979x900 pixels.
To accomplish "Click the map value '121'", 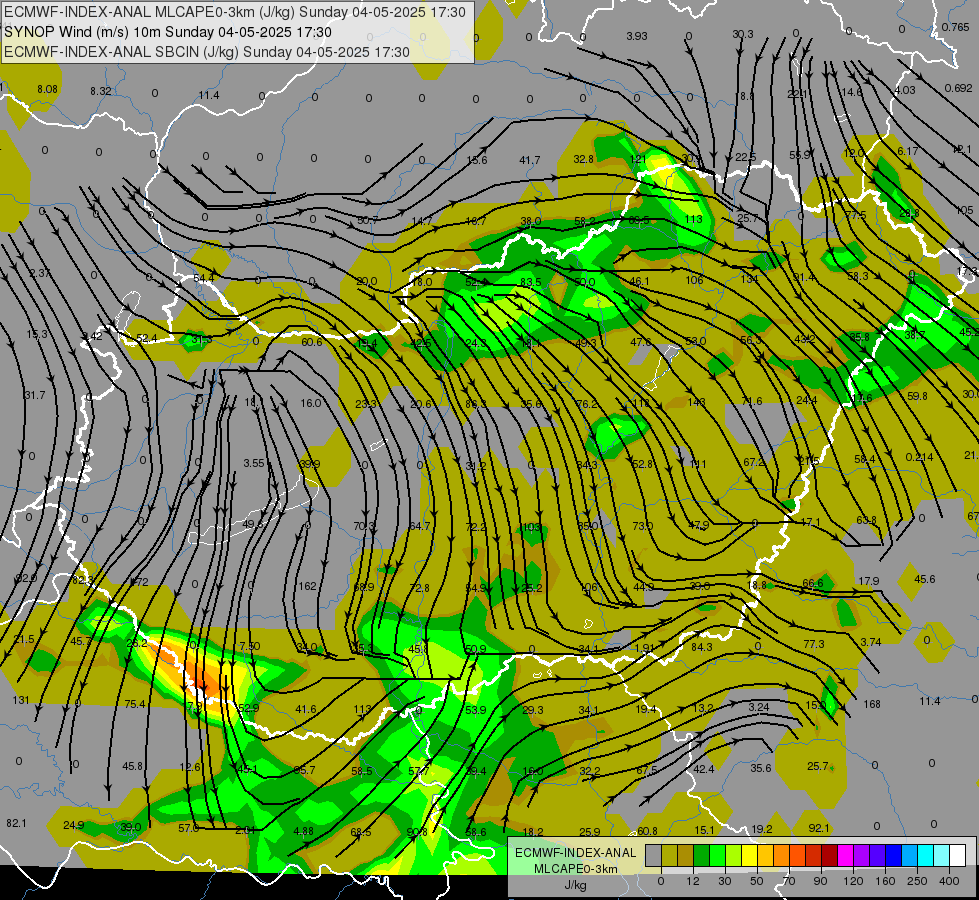I will tap(638, 159).
